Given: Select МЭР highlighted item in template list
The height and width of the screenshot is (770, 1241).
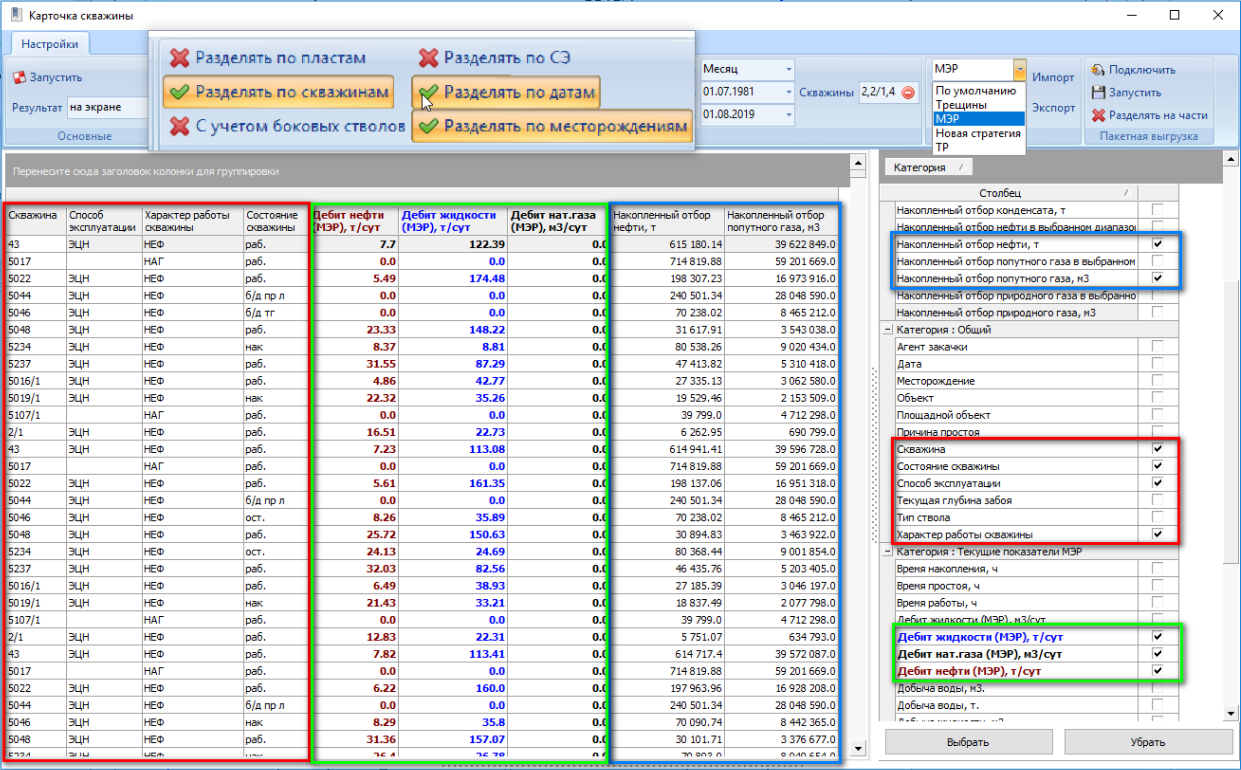Looking at the screenshot, I should (x=979, y=118).
